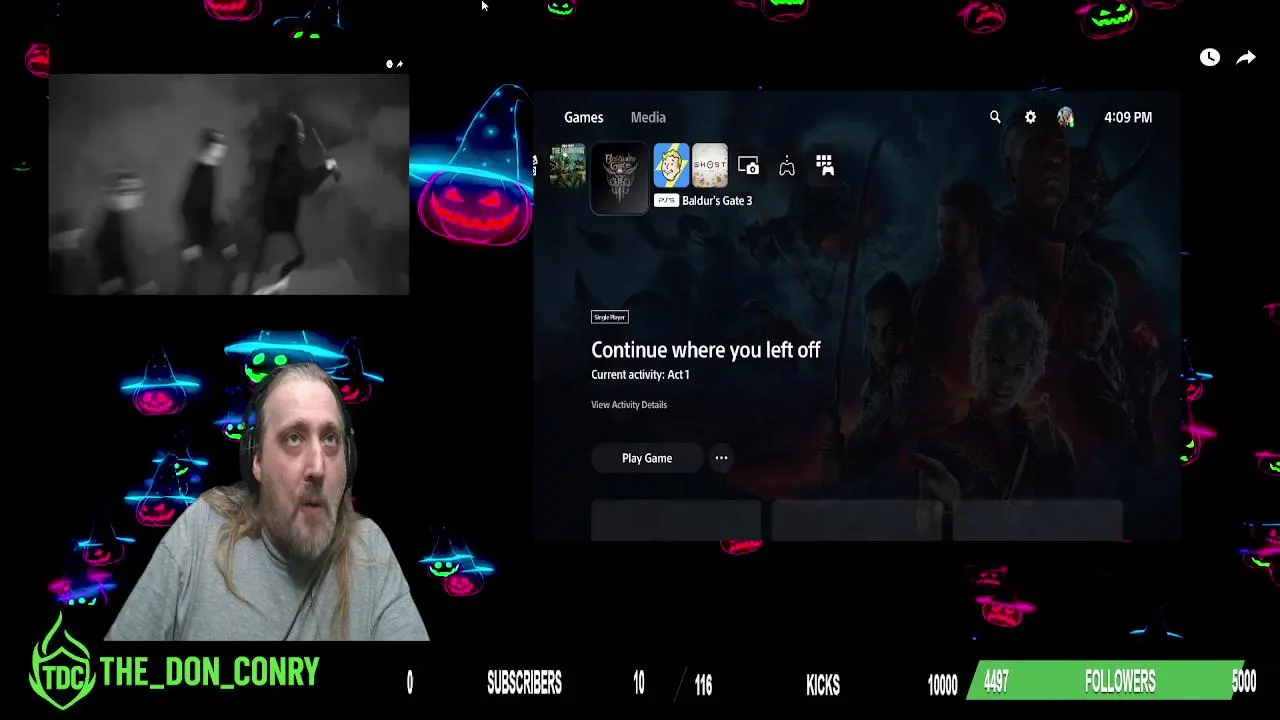The width and height of the screenshot is (1280, 720).
Task: Click the Single Player tag
Action: coord(610,317)
